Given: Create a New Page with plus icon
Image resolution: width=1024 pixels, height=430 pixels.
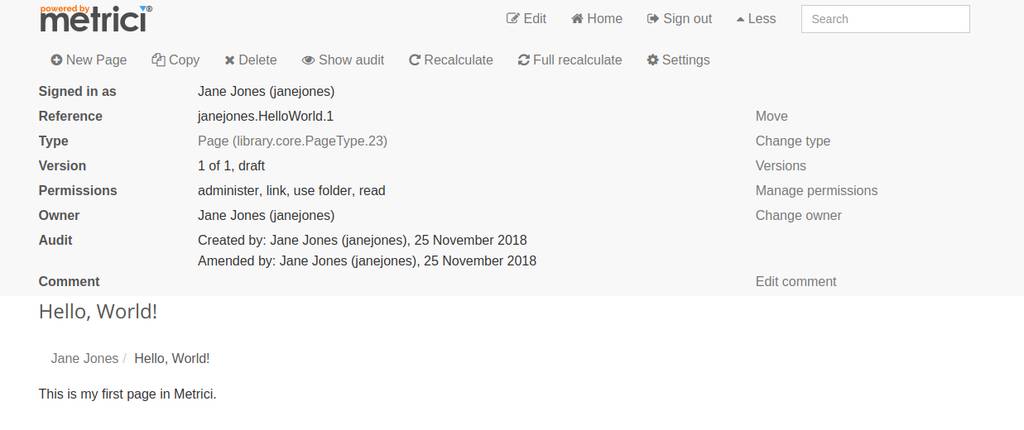Looking at the screenshot, I should pyautogui.click(x=57, y=60).
